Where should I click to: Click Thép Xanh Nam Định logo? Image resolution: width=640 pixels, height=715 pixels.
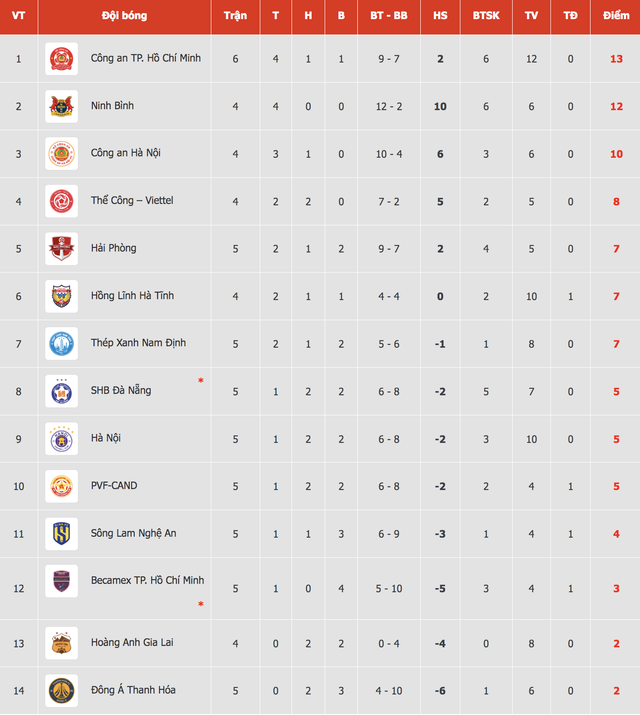pos(61,343)
